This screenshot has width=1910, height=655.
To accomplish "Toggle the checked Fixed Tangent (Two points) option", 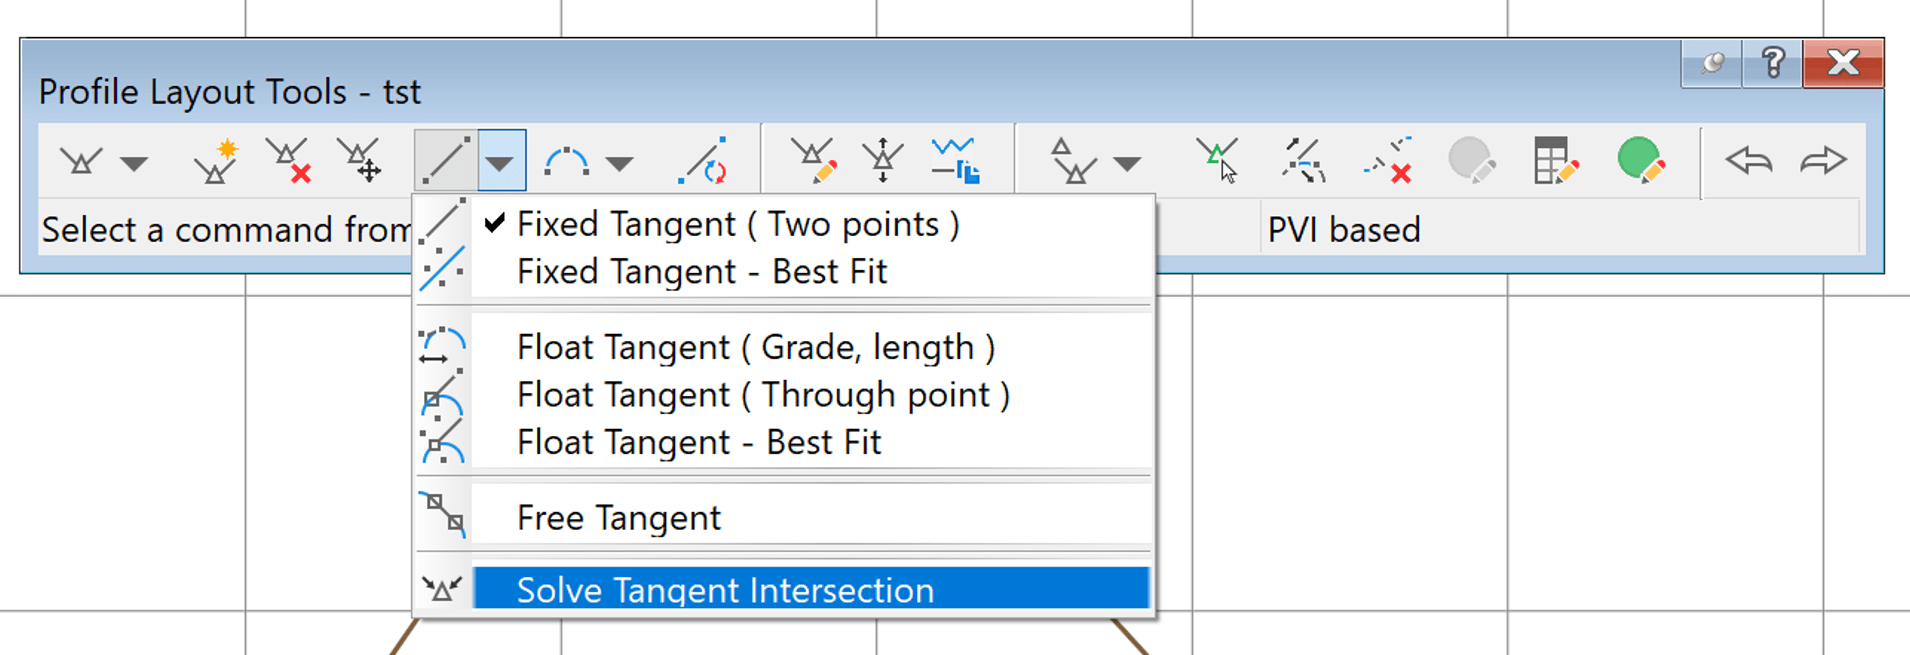I will (x=738, y=224).
